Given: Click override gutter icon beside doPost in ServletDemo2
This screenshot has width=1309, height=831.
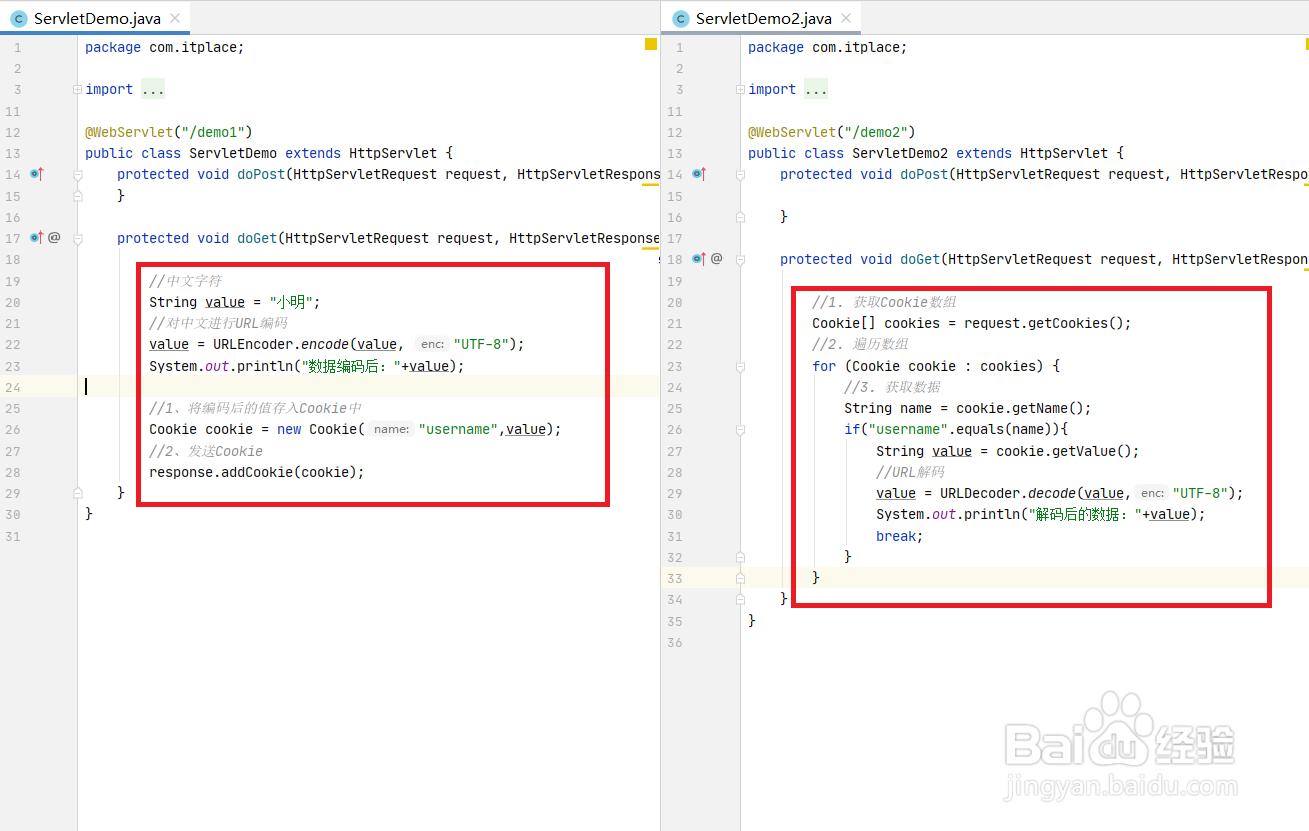Looking at the screenshot, I should pos(699,174).
